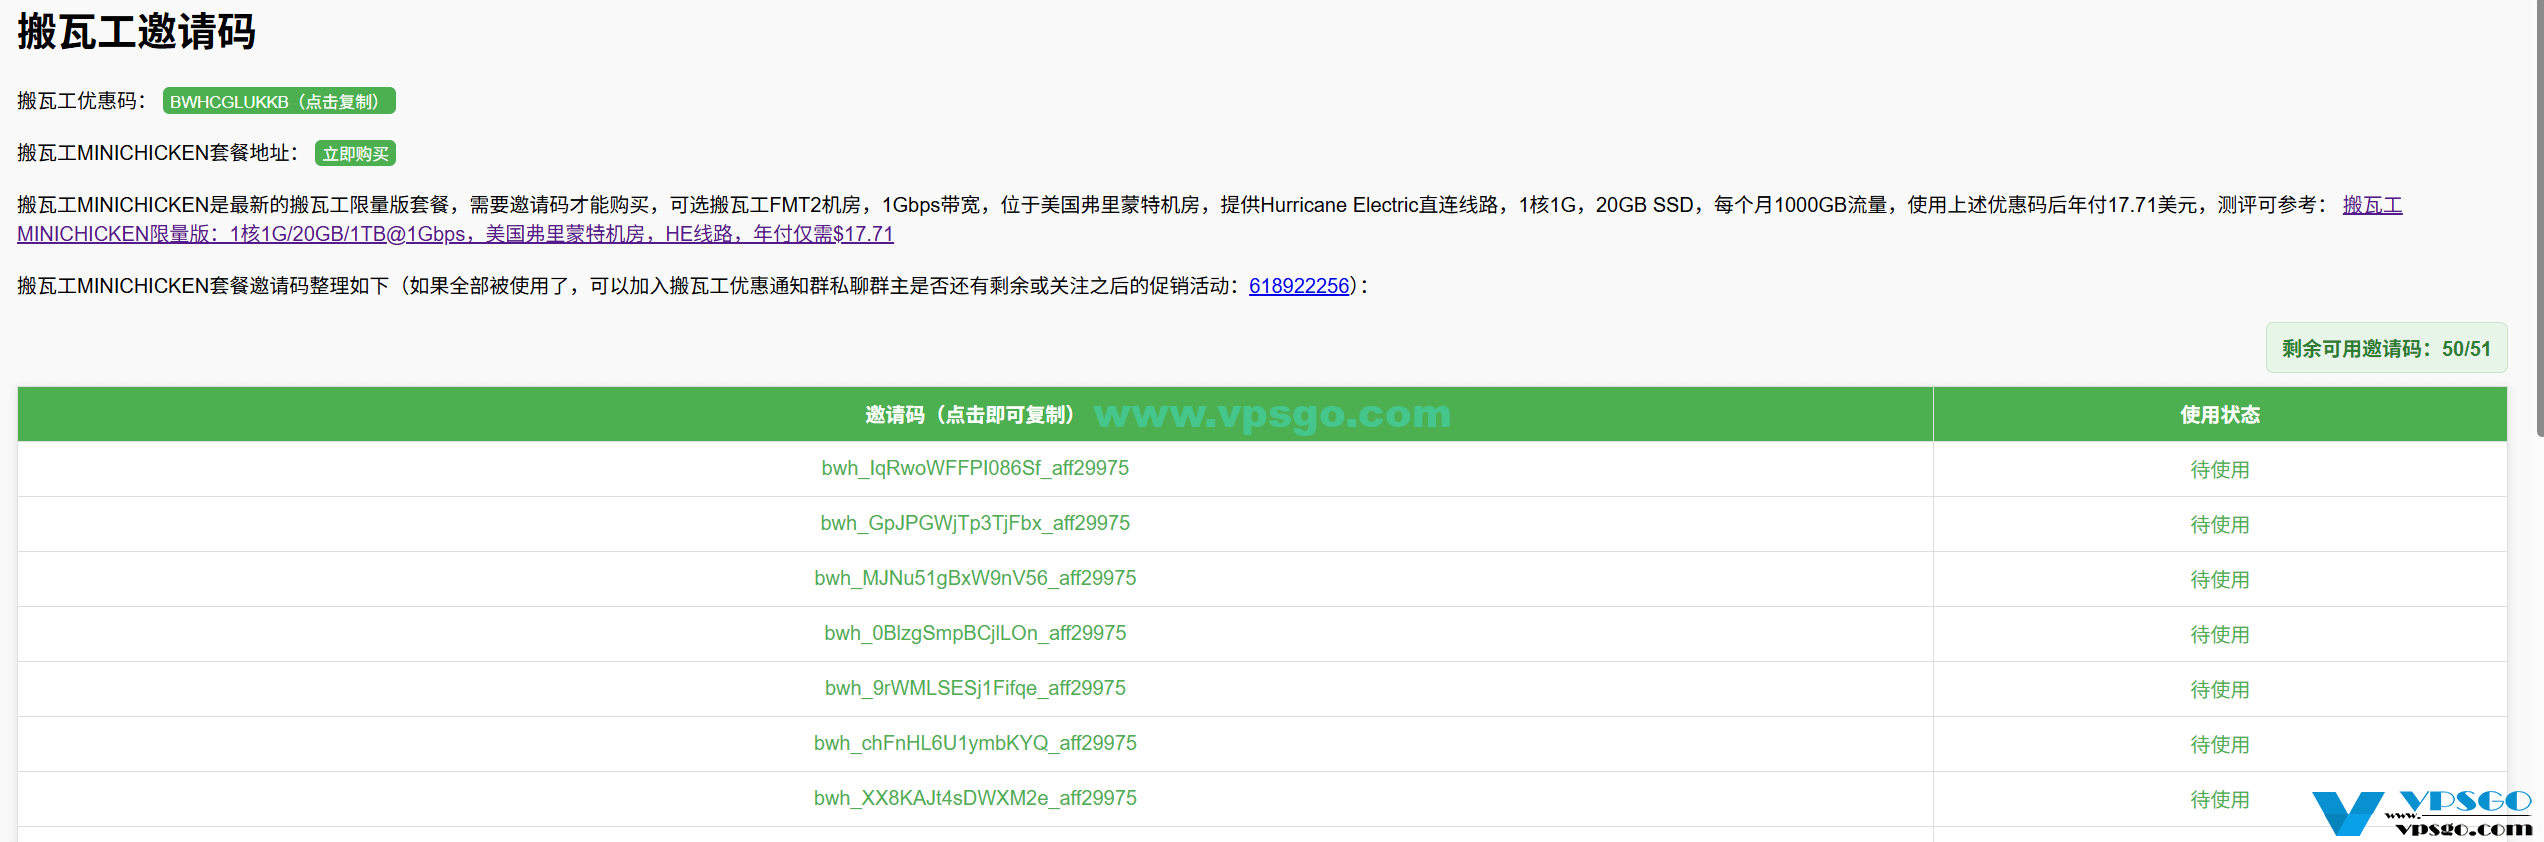Copy the BWHCGLUKKB coupon code
This screenshot has width=2544, height=842.
pos(279,101)
